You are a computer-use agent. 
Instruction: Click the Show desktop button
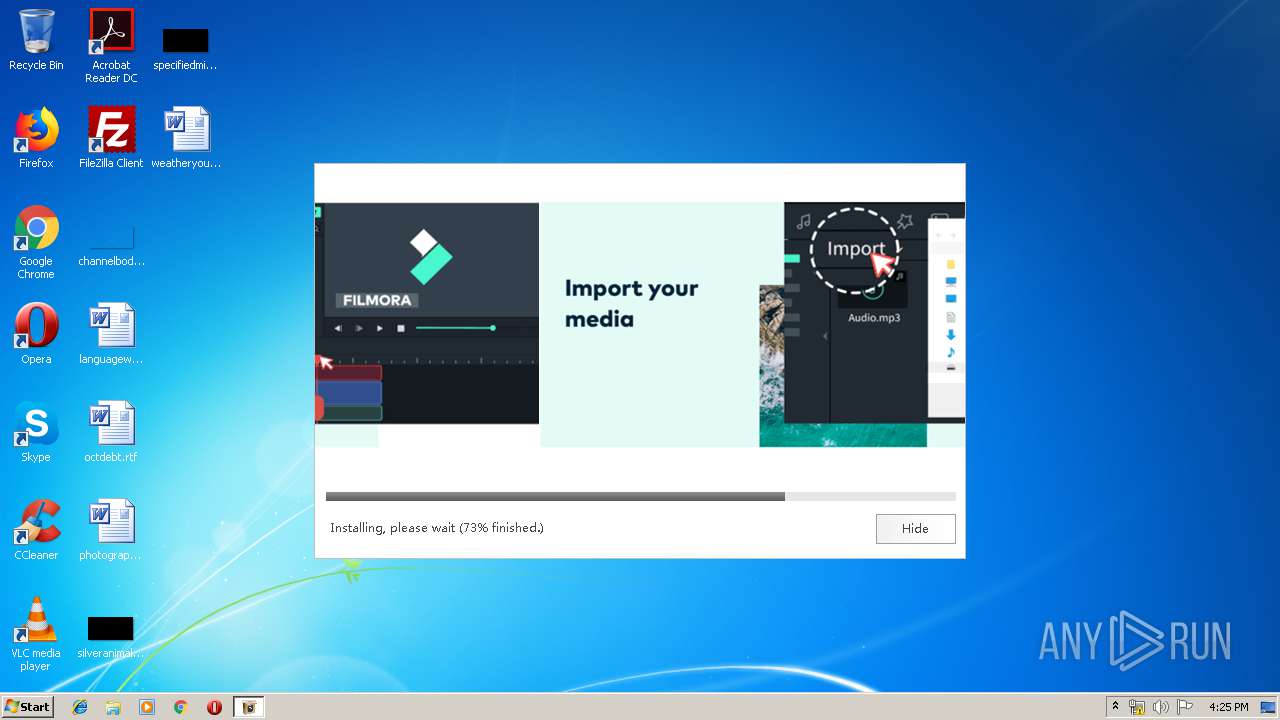pyautogui.click(x=1269, y=707)
